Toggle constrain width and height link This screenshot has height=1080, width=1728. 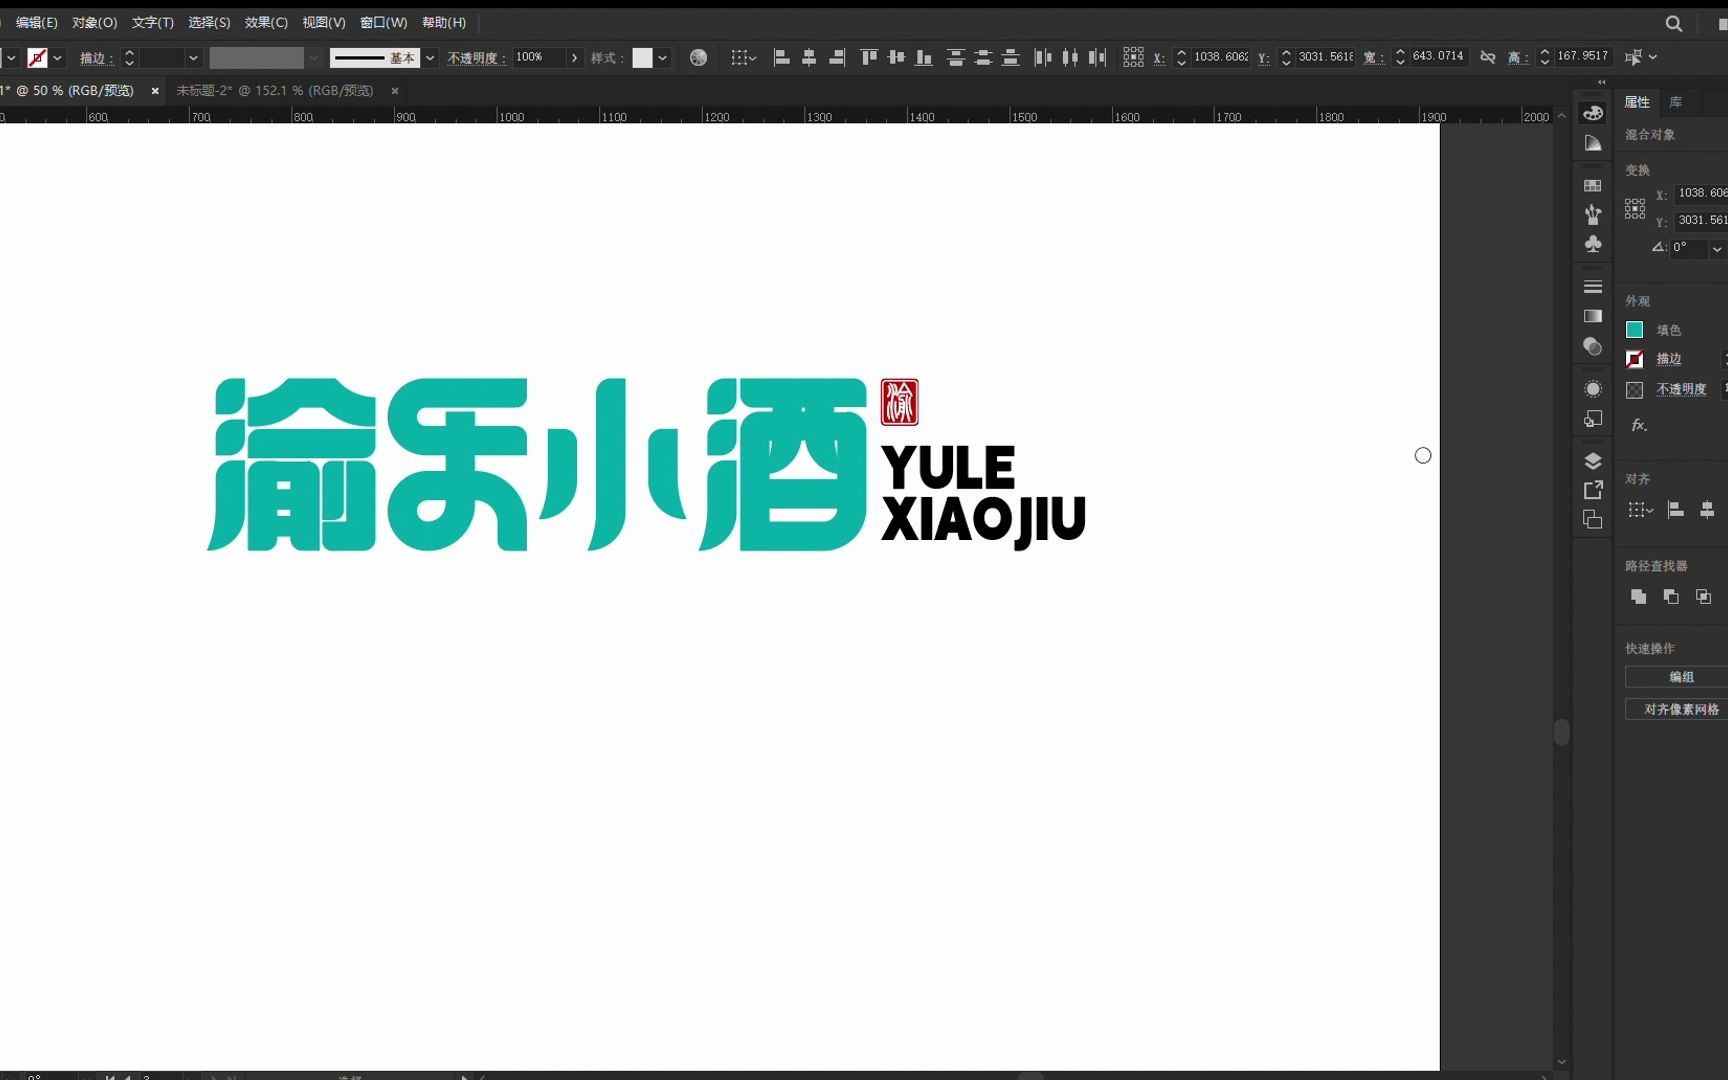pyautogui.click(x=1488, y=58)
